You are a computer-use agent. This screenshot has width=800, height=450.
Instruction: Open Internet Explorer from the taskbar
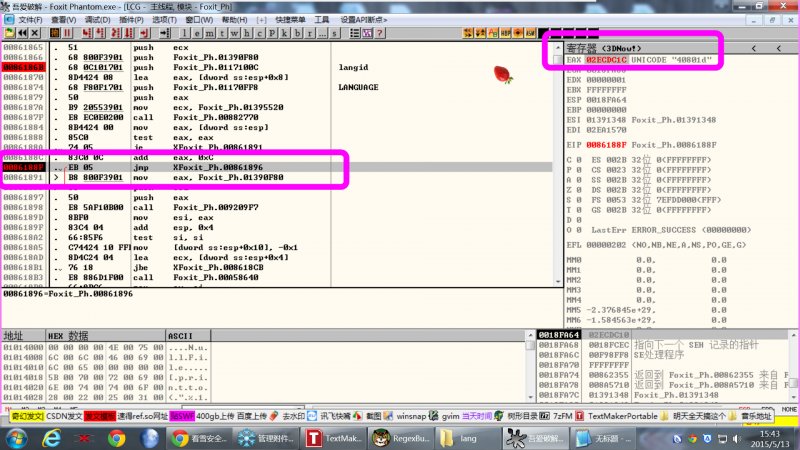click(x=52, y=438)
